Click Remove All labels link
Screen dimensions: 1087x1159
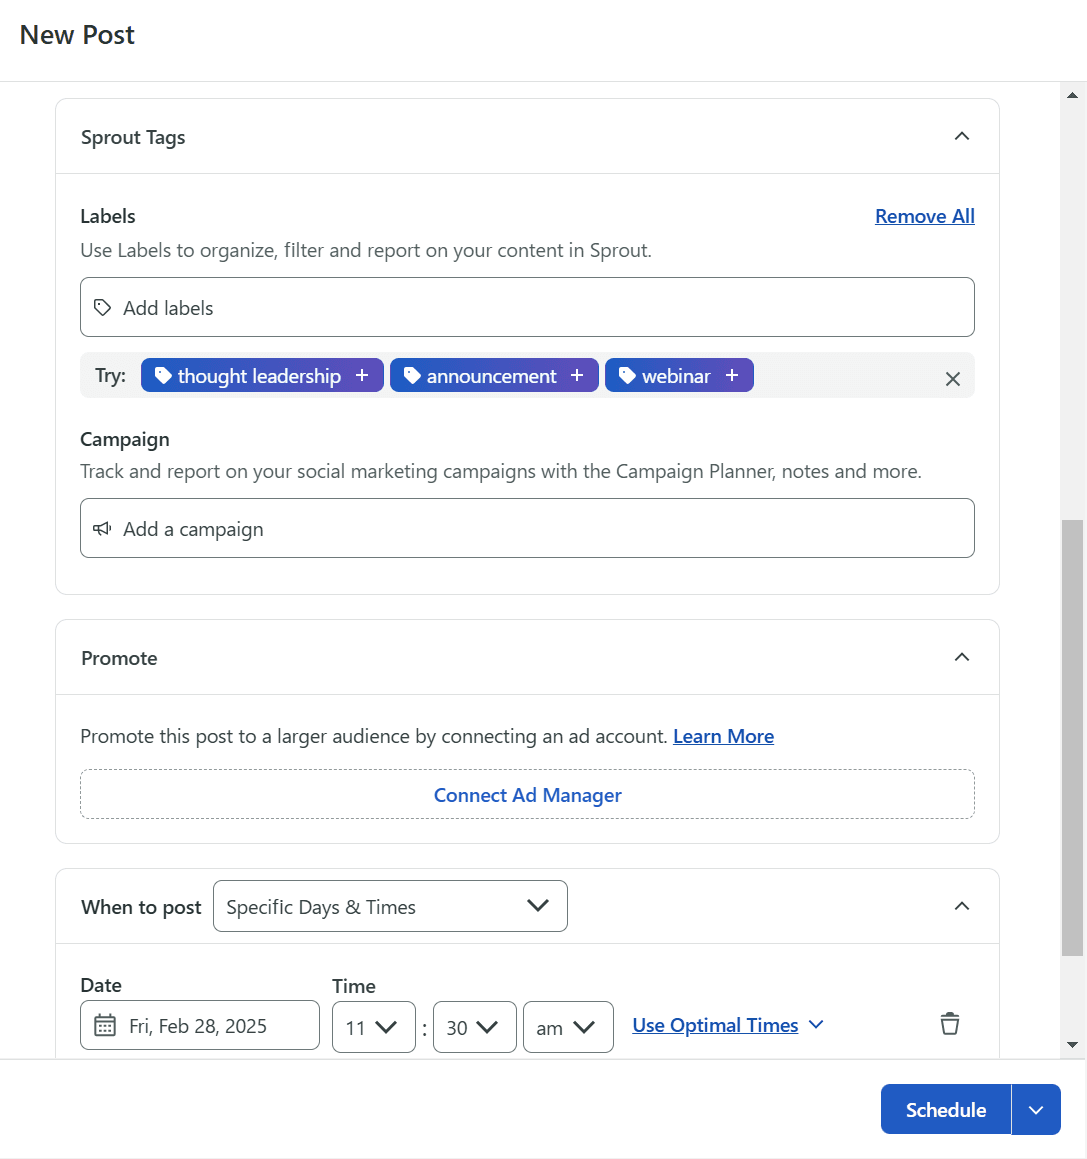[x=924, y=216]
